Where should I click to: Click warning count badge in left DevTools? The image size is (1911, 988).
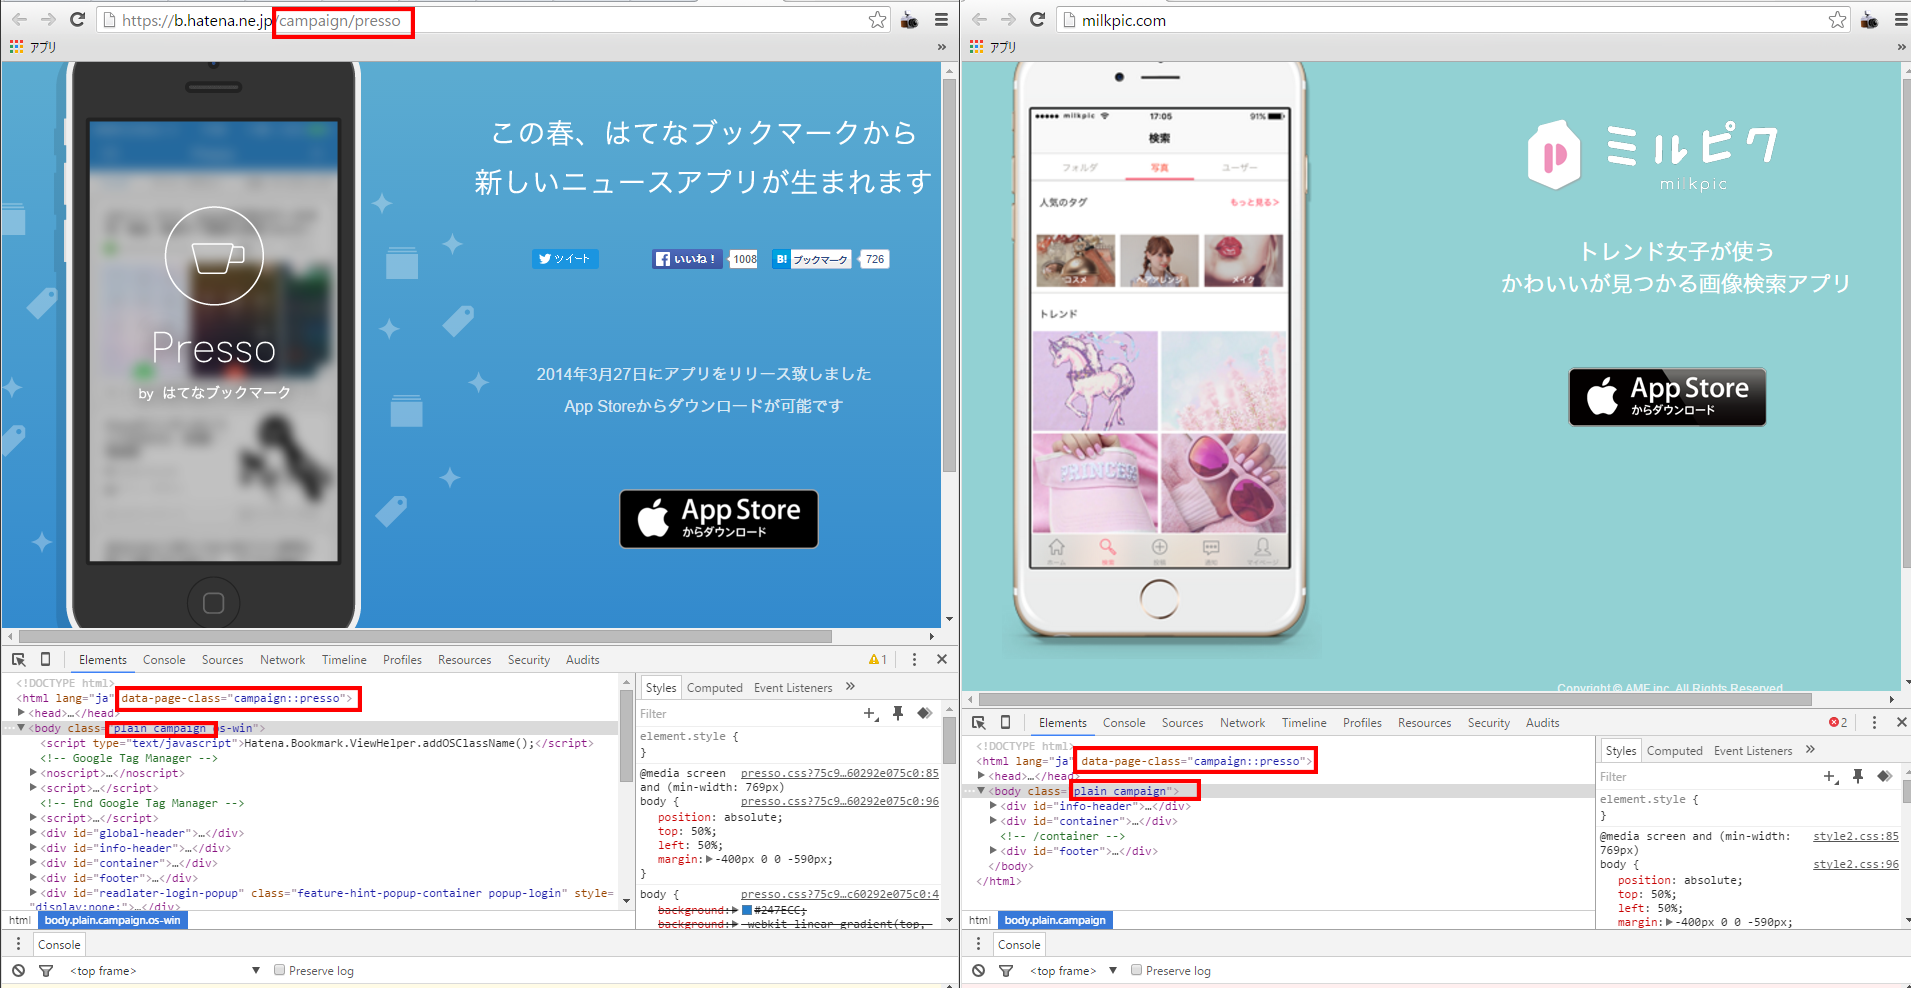878,660
